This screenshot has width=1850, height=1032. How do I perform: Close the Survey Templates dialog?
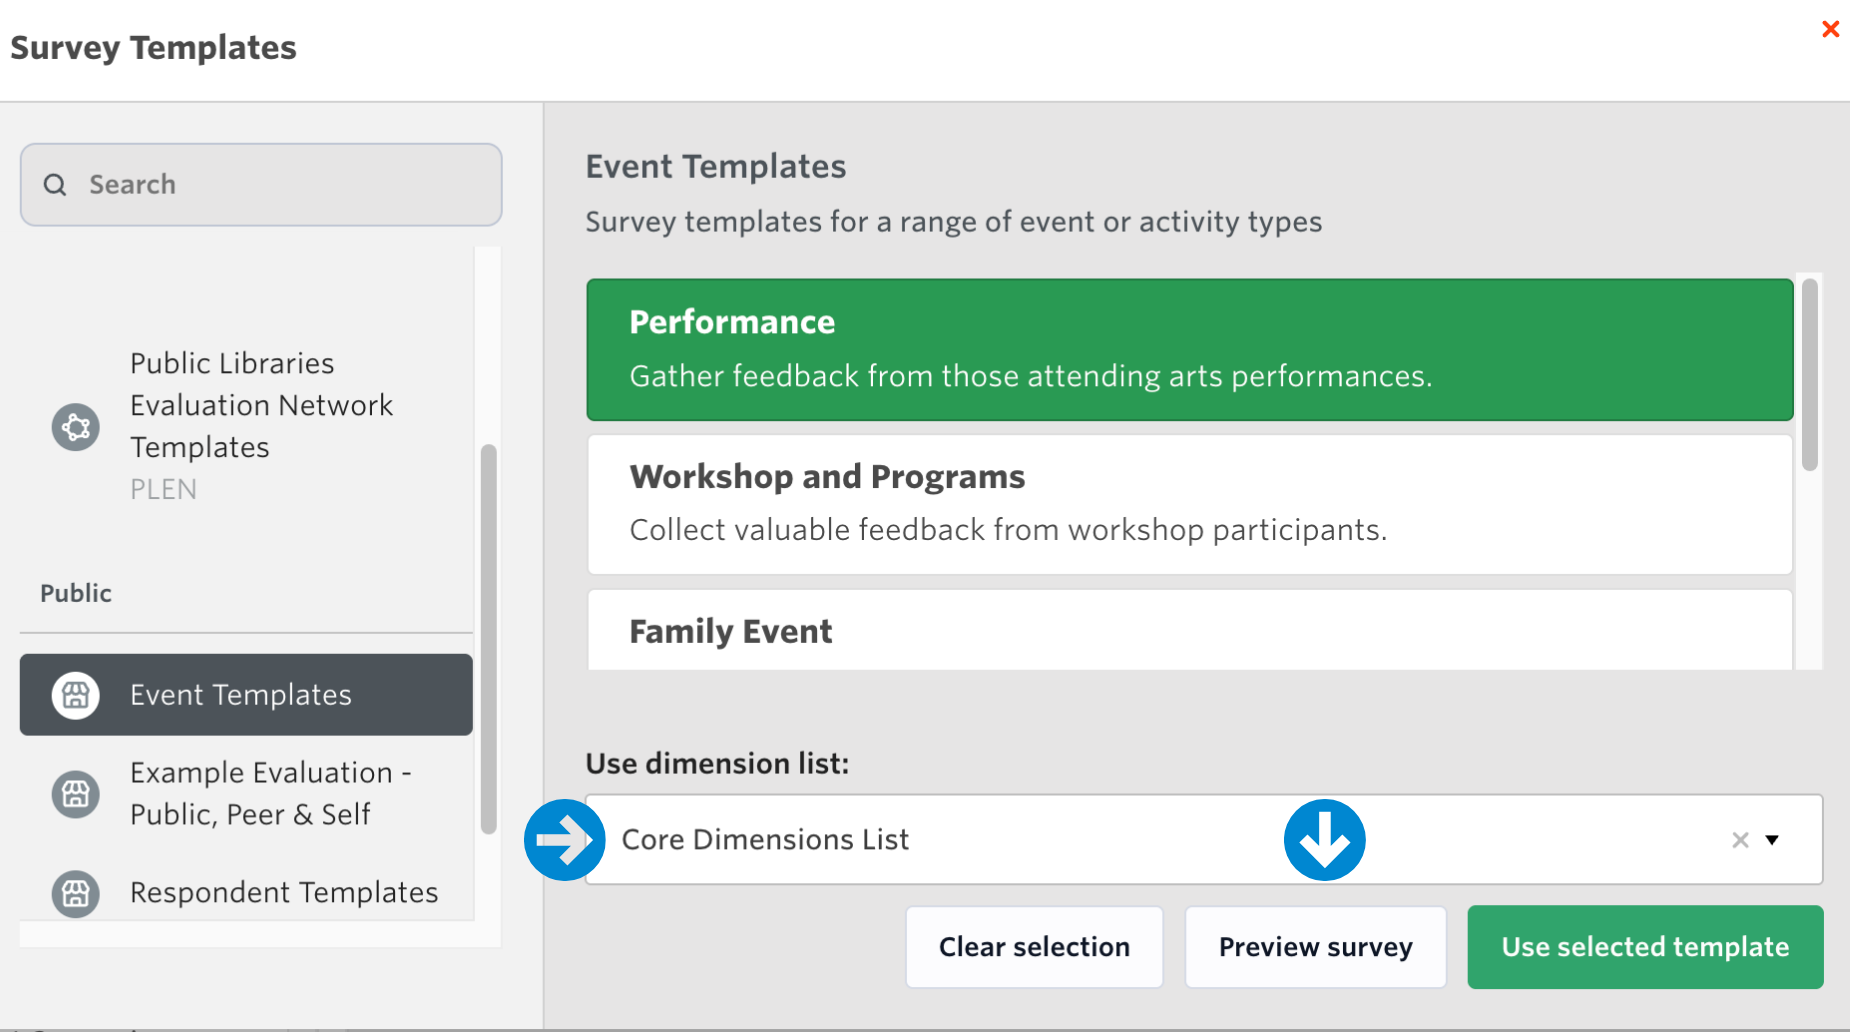1830,29
